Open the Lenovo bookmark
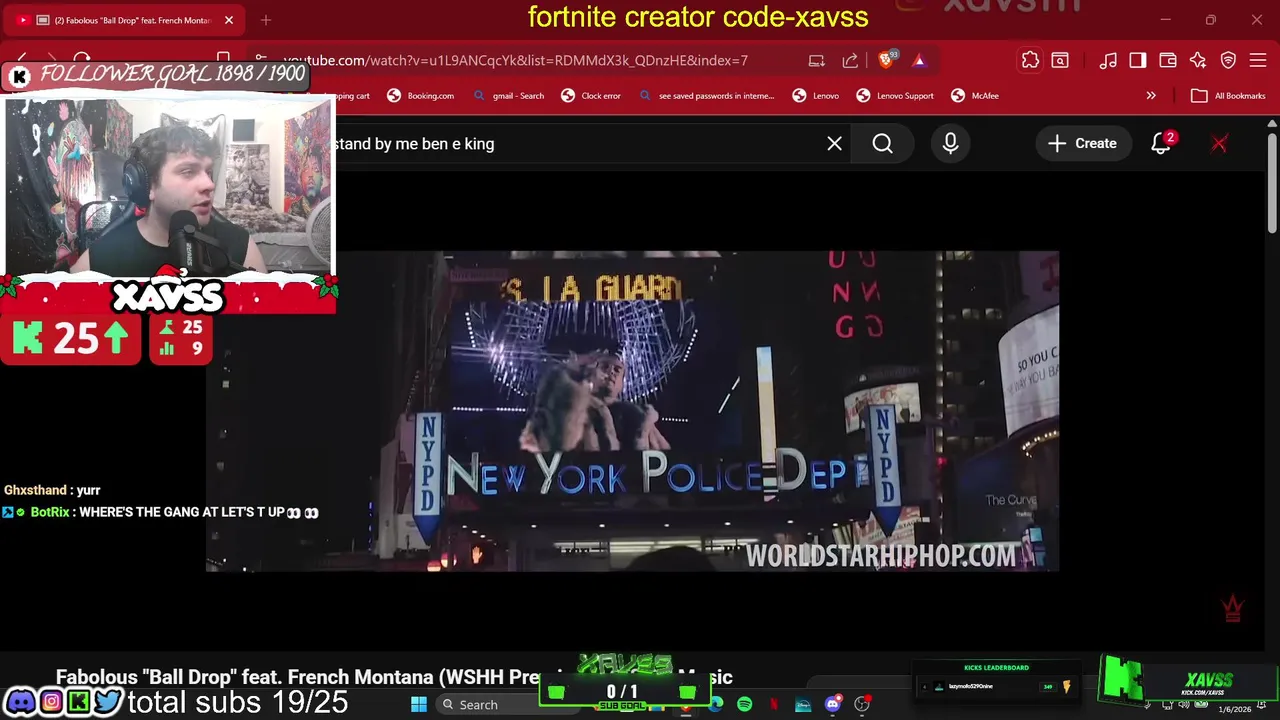The height and width of the screenshot is (720, 1280). pos(815,95)
